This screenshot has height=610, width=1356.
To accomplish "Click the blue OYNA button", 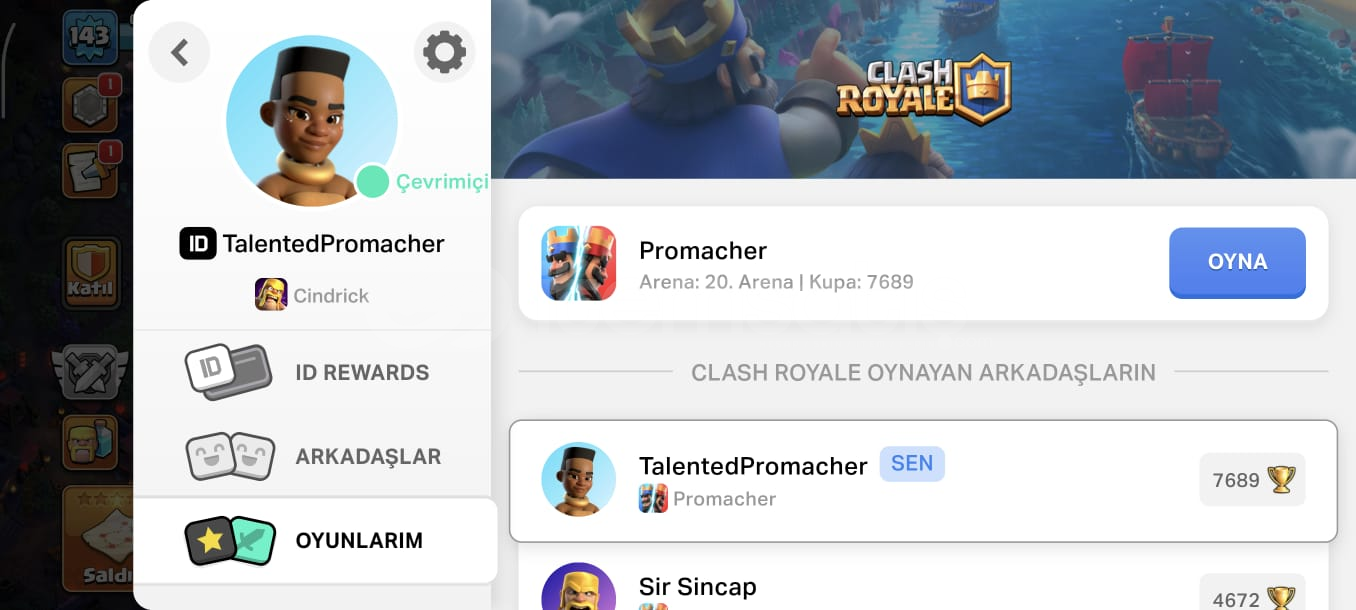I will tap(1237, 262).
